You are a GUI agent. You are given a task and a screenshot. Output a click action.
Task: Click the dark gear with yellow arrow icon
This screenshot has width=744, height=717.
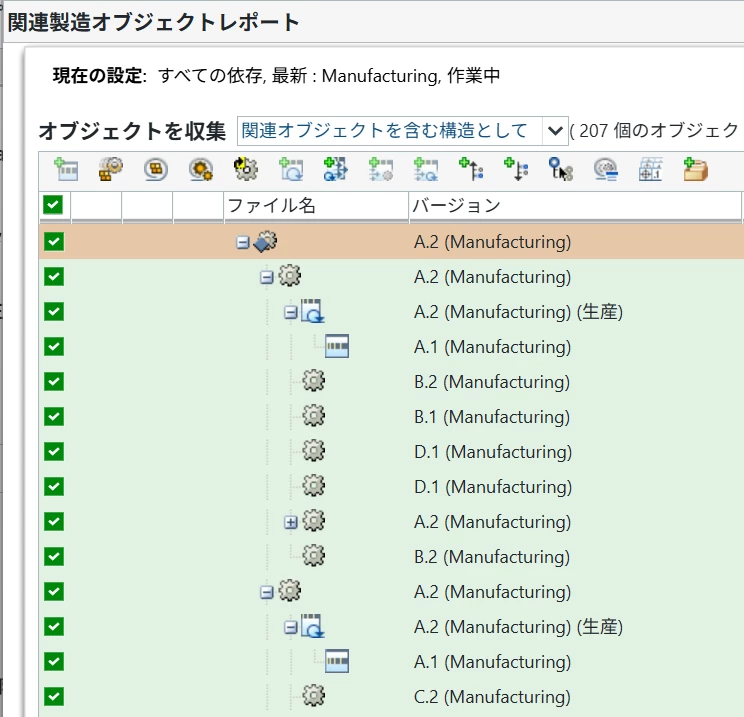(246, 169)
